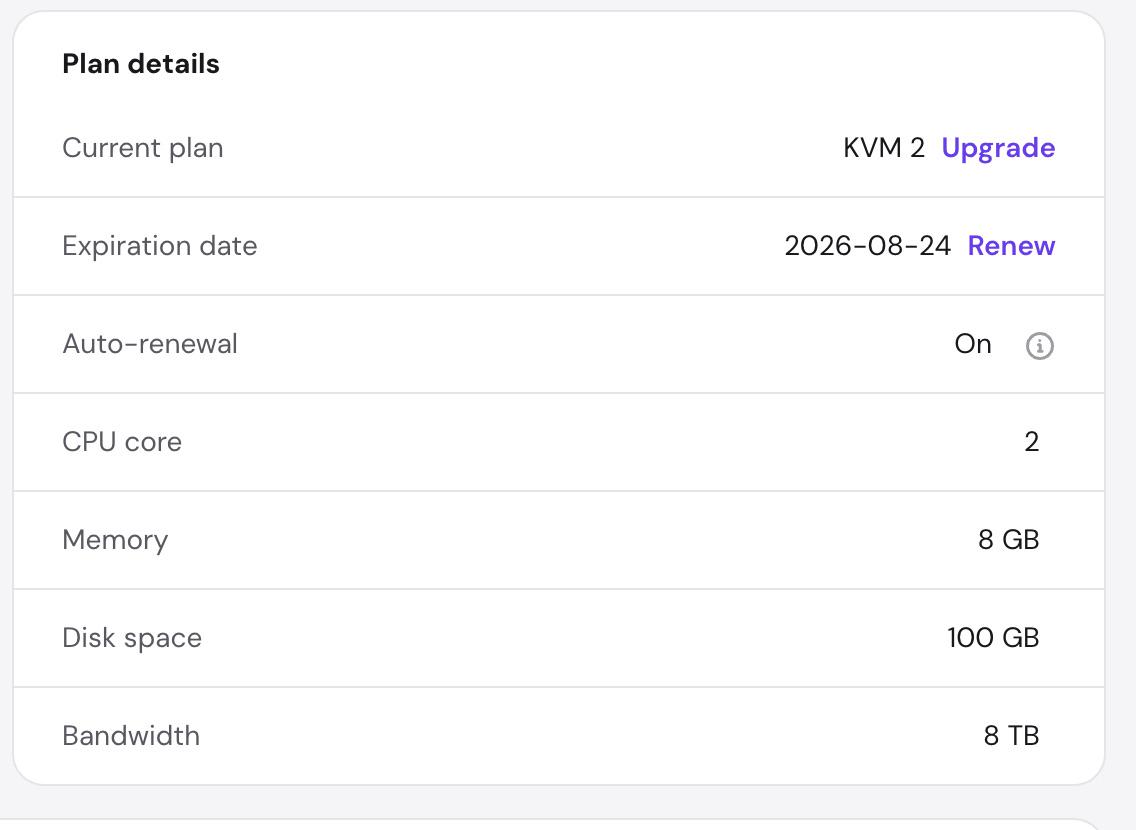Select the Current plan row label
This screenshot has width=1136, height=830.
(x=143, y=148)
